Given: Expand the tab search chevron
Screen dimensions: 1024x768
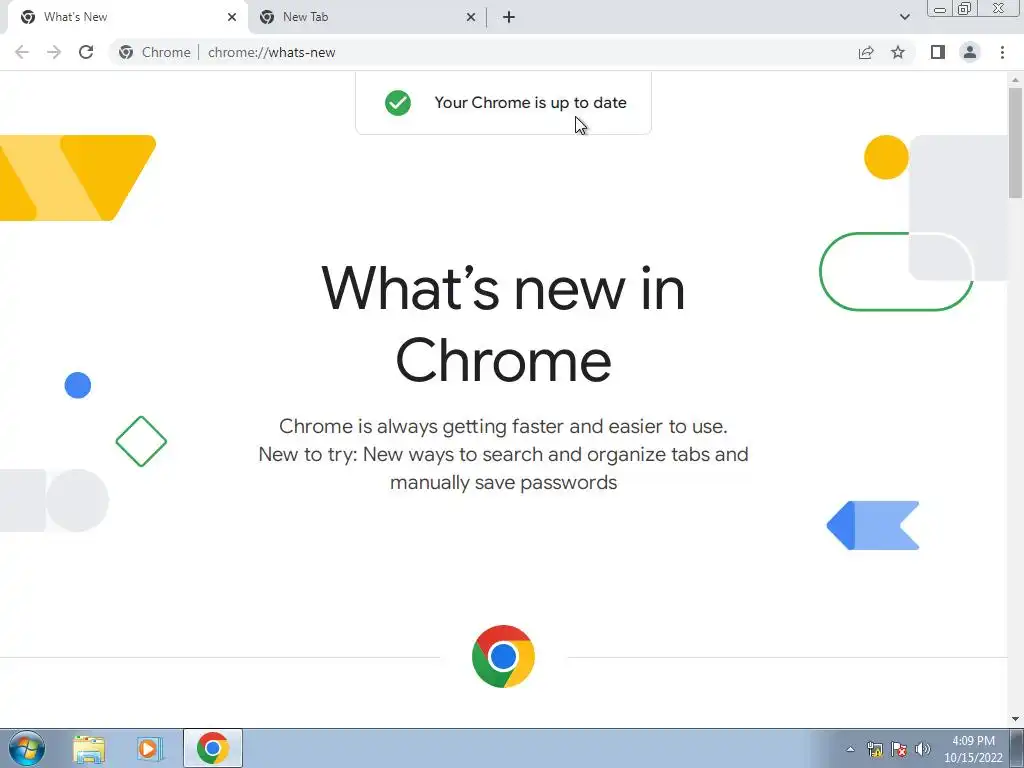Looking at the screenshot, I should point(904,17).
